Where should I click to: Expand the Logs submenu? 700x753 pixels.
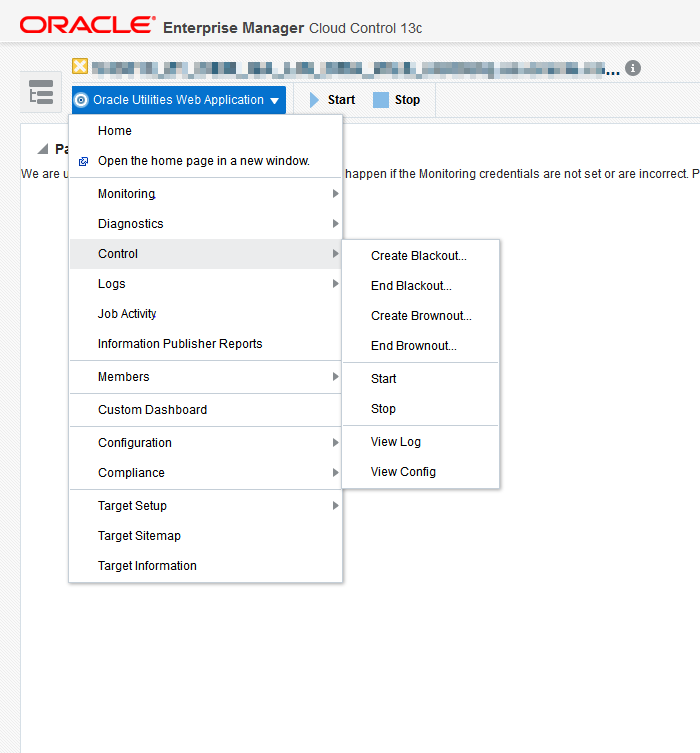[205, 284]
